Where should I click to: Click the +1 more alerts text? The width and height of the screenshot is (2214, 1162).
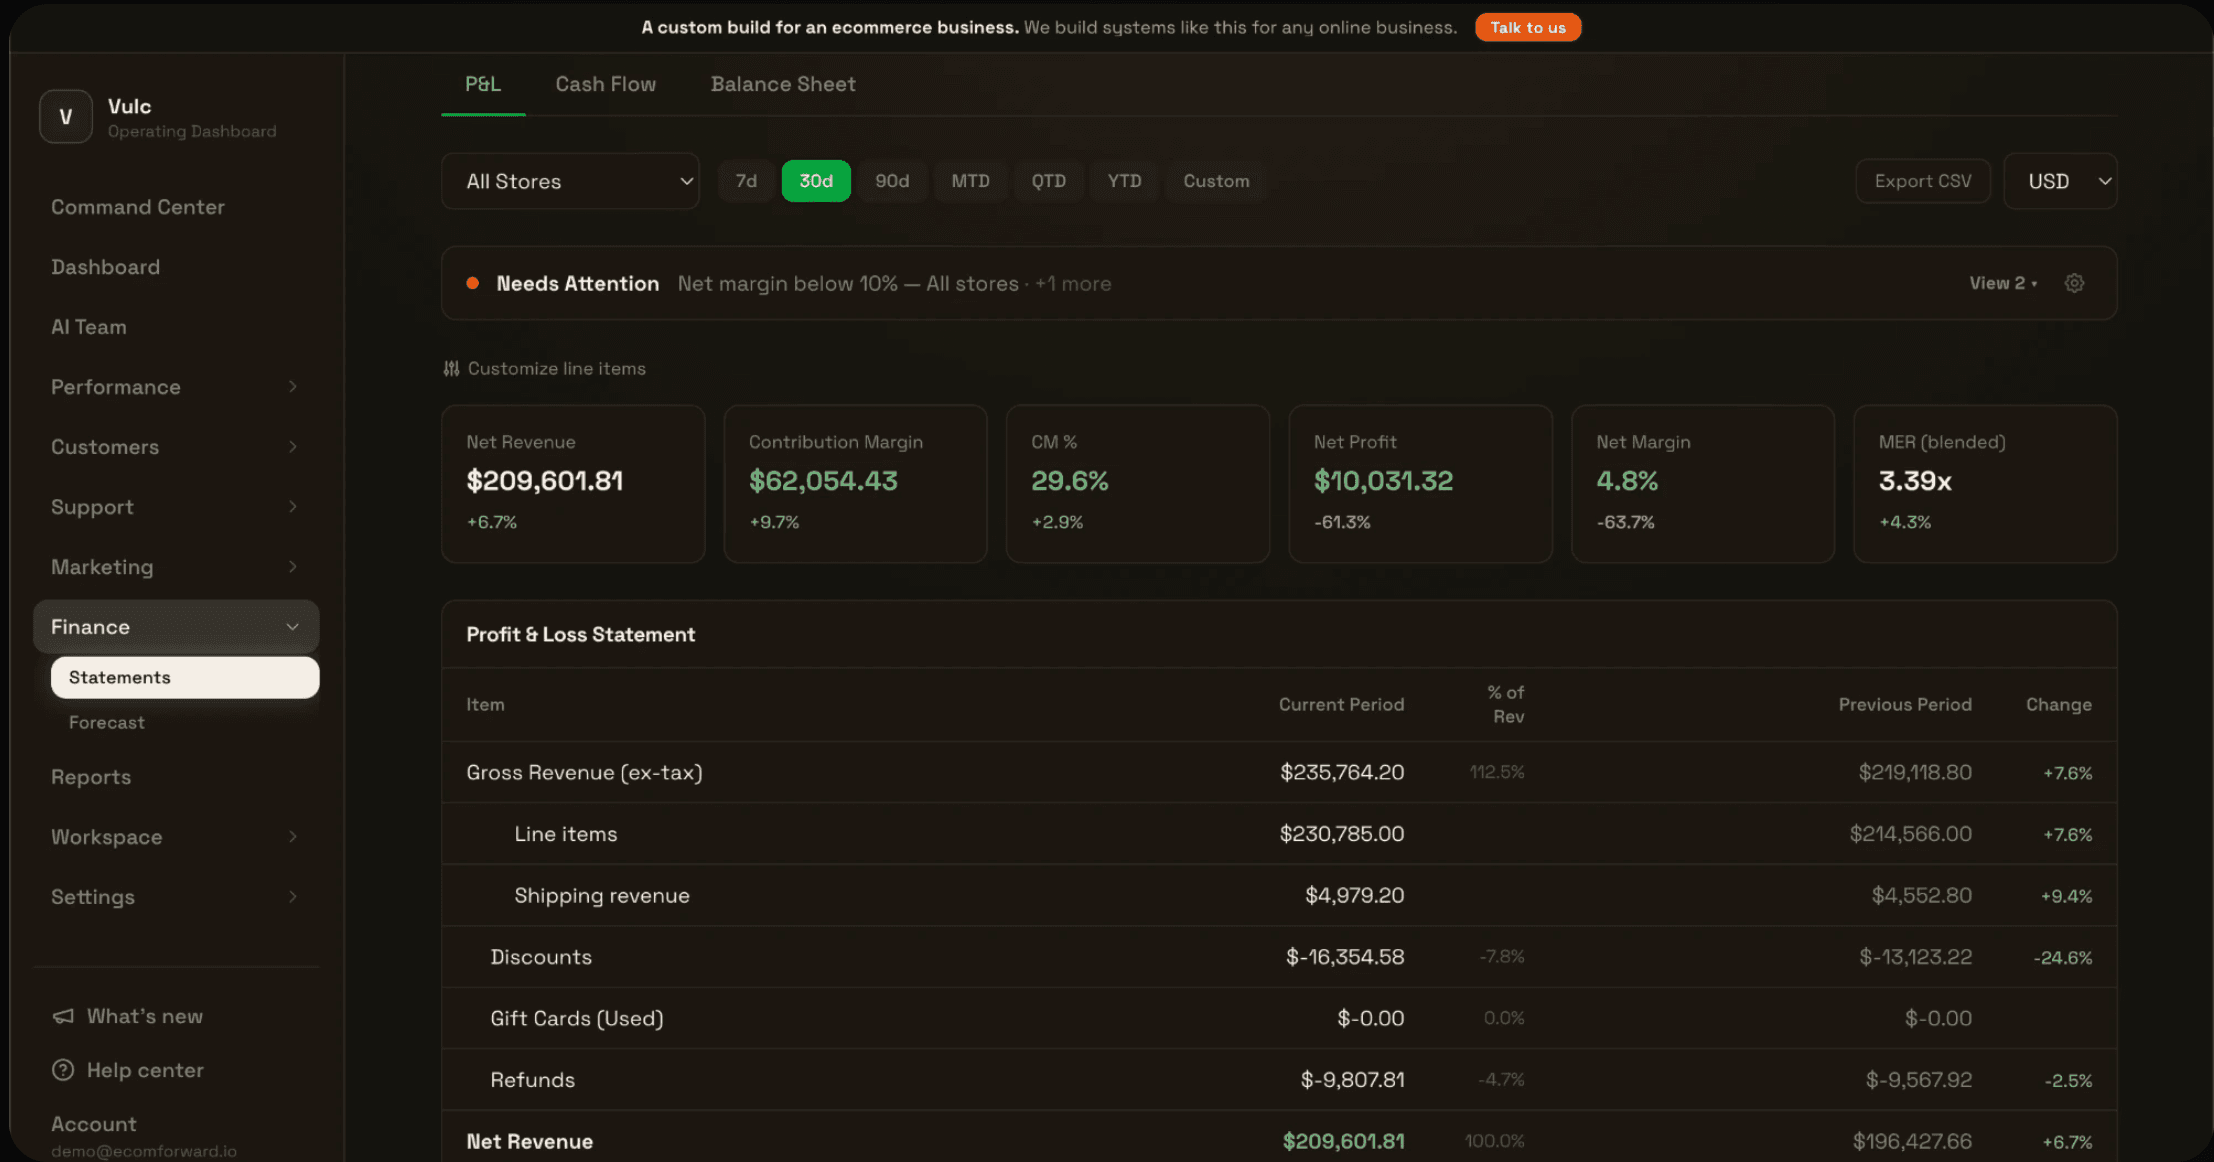coord(1073,284)
